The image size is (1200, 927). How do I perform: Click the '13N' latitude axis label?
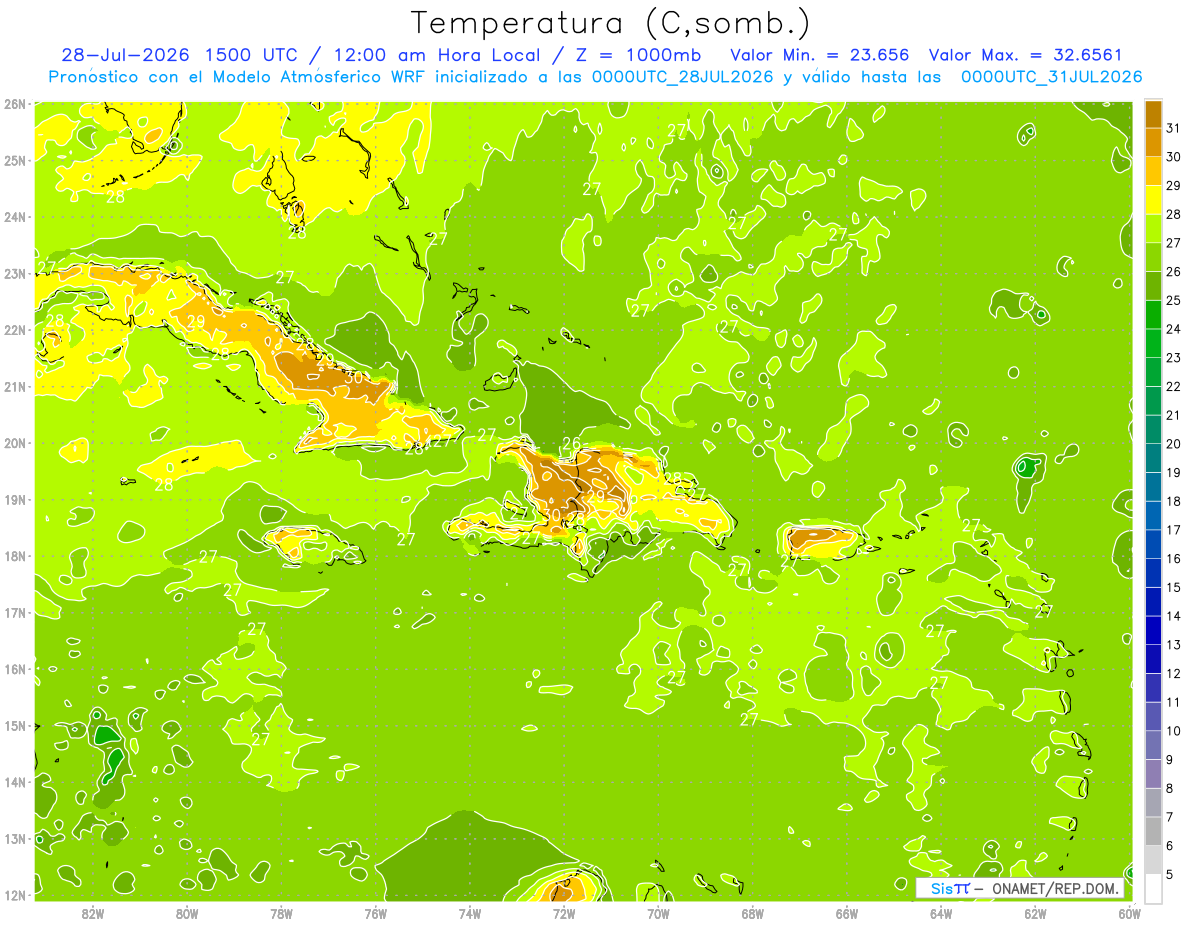point(14,838)
